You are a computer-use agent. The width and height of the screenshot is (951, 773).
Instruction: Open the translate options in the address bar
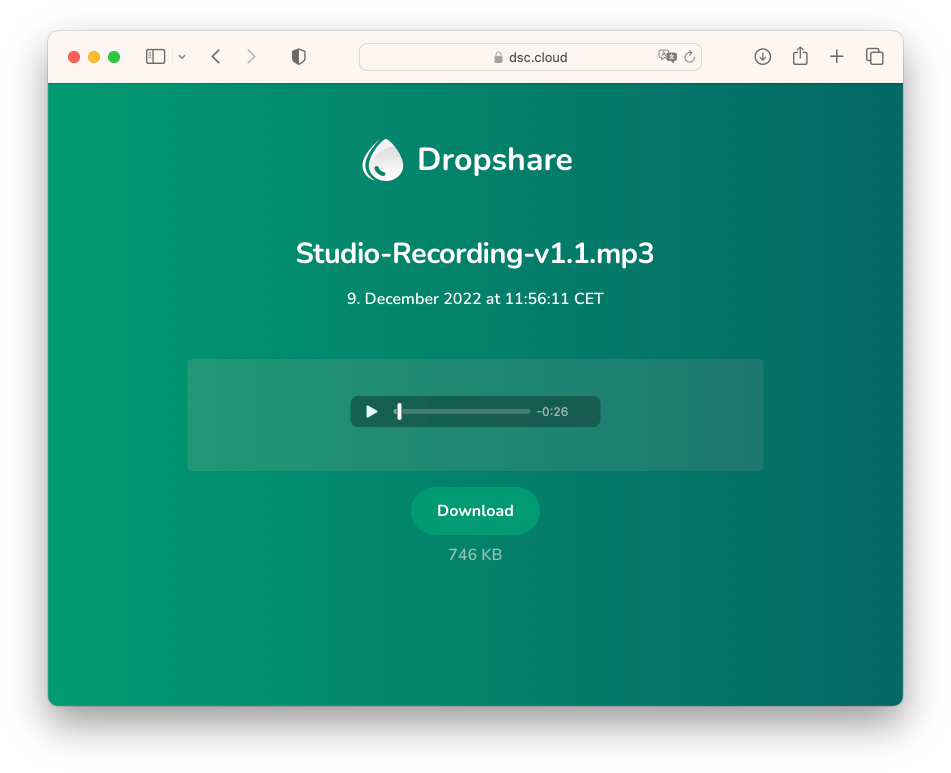point(668,57)
